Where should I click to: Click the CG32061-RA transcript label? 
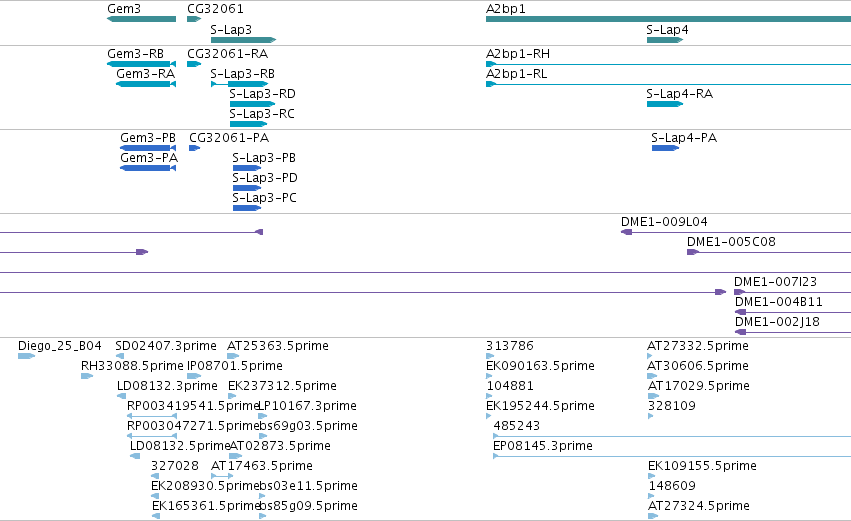(x=227, y=54)
